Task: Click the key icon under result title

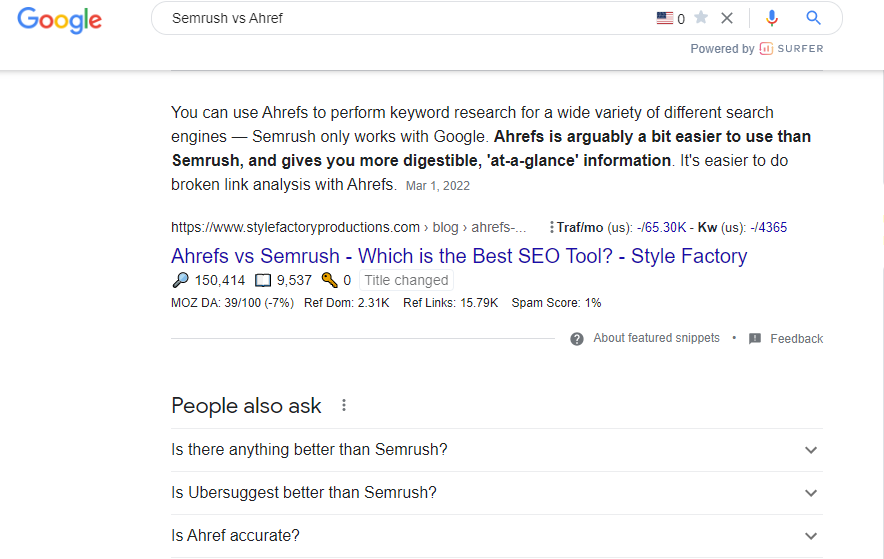Action: (x=329, y=280)
